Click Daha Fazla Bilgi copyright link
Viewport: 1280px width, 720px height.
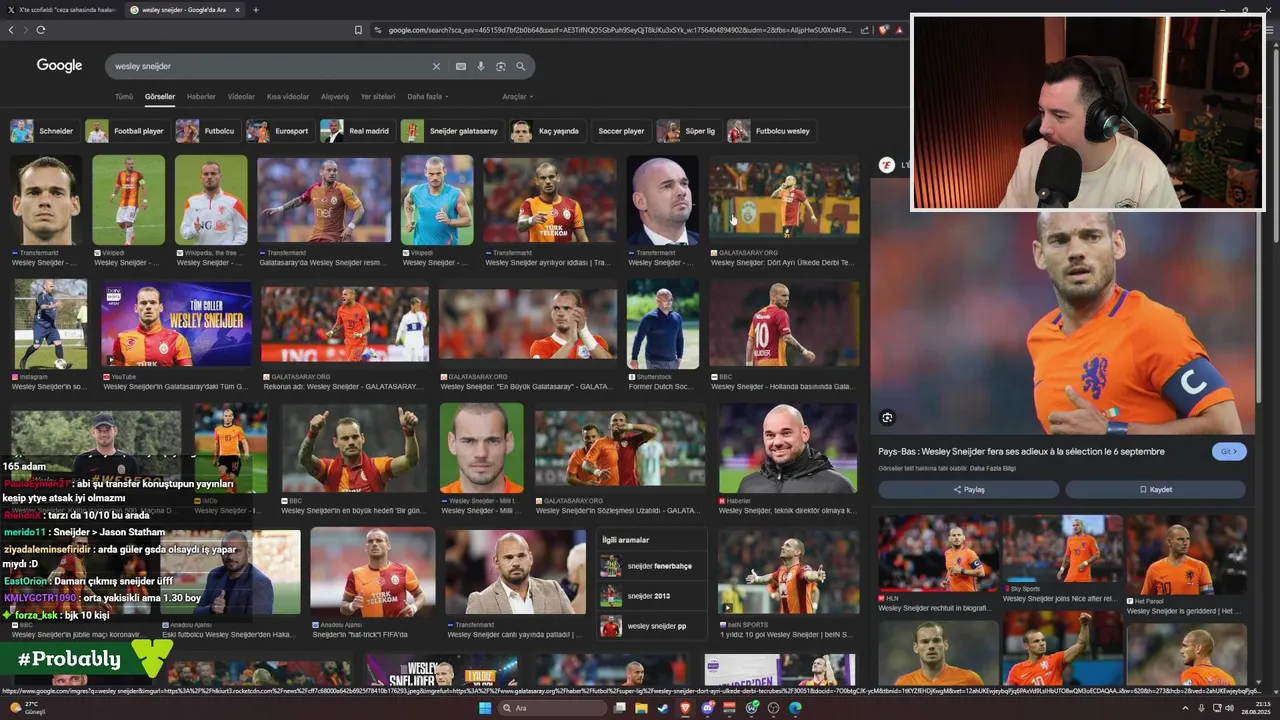coord(993,468)
